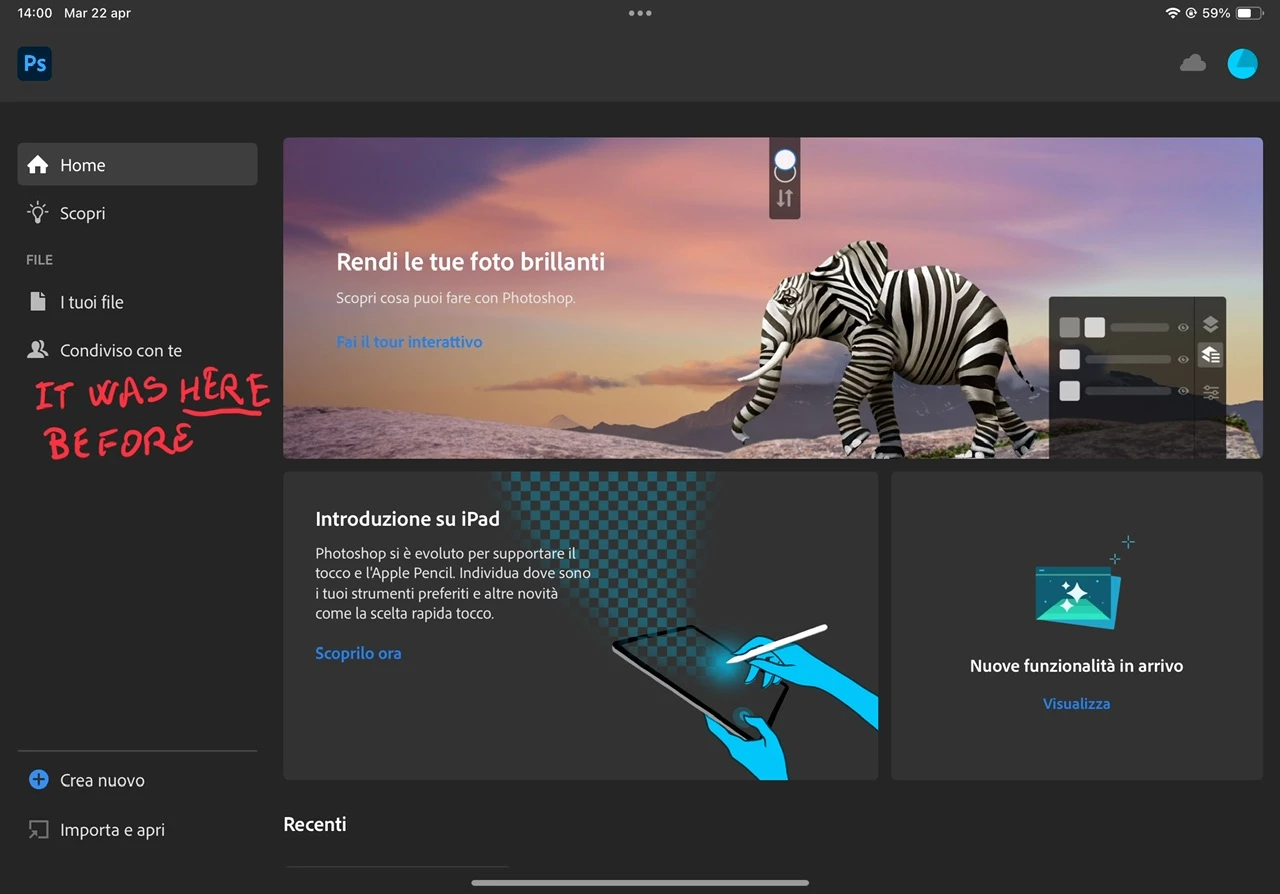
Task: Open the cloud sync status icon
Action: click(1192, 64)
